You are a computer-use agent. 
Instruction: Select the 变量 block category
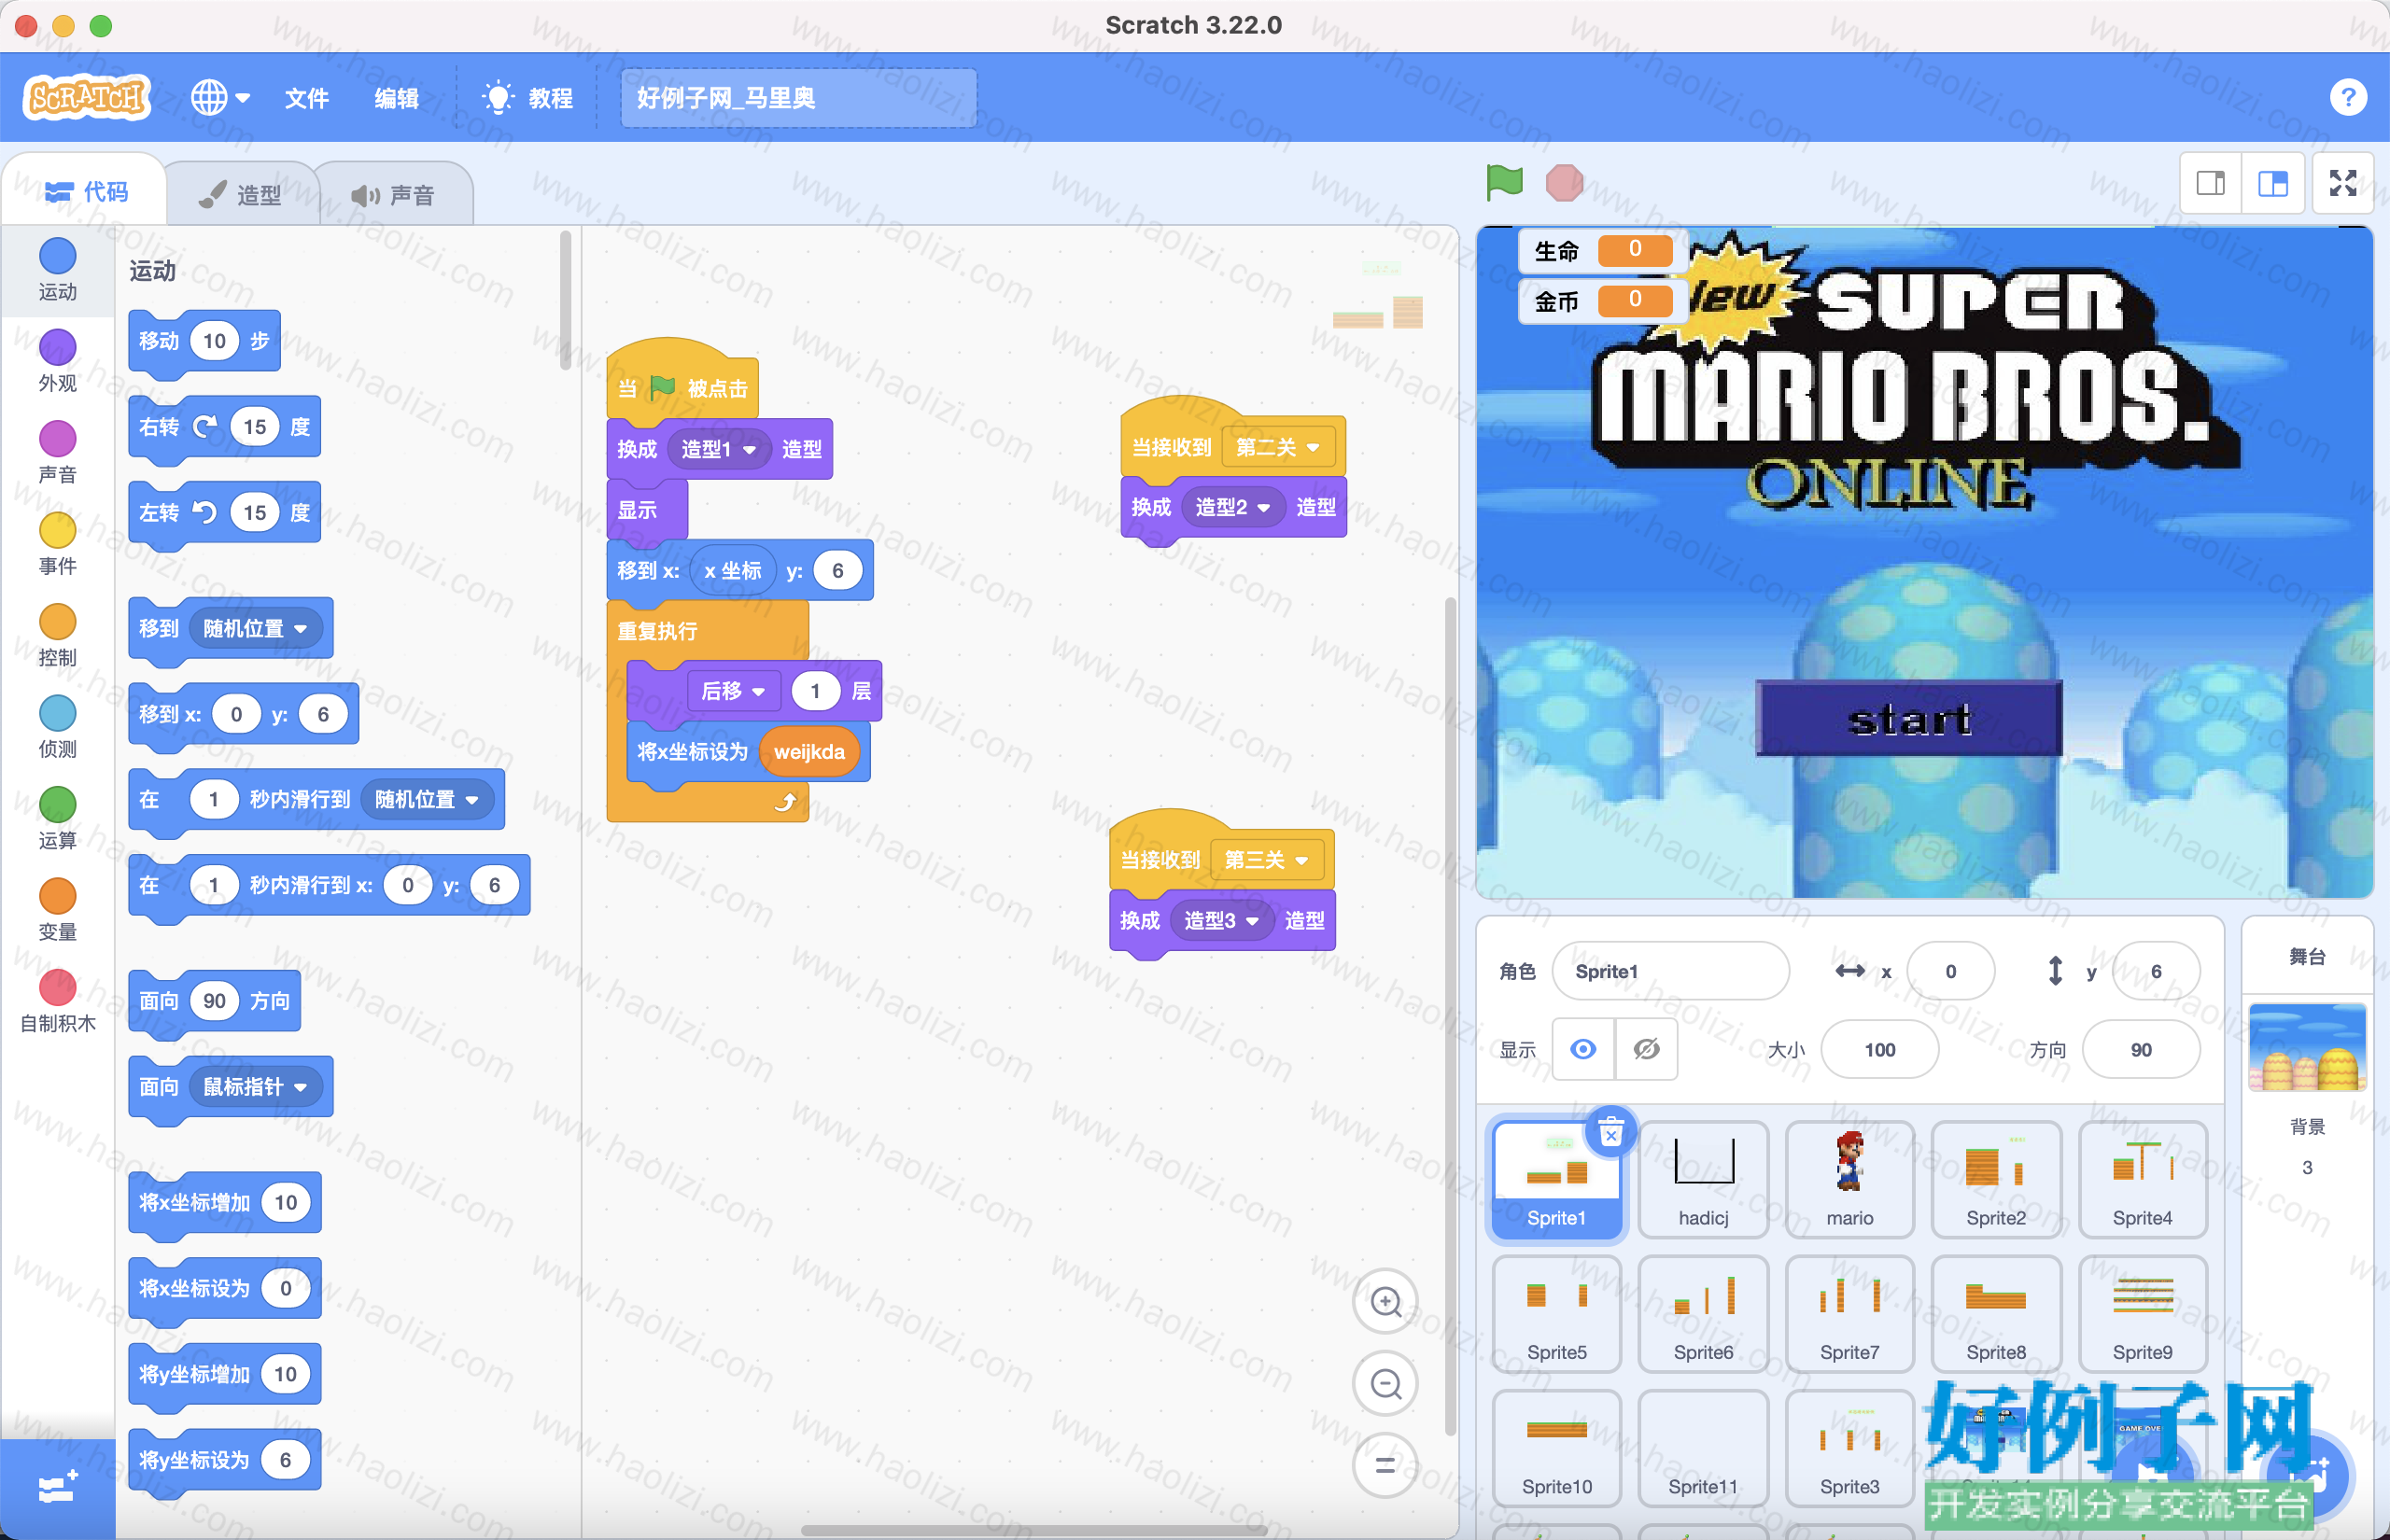[58, 910]
